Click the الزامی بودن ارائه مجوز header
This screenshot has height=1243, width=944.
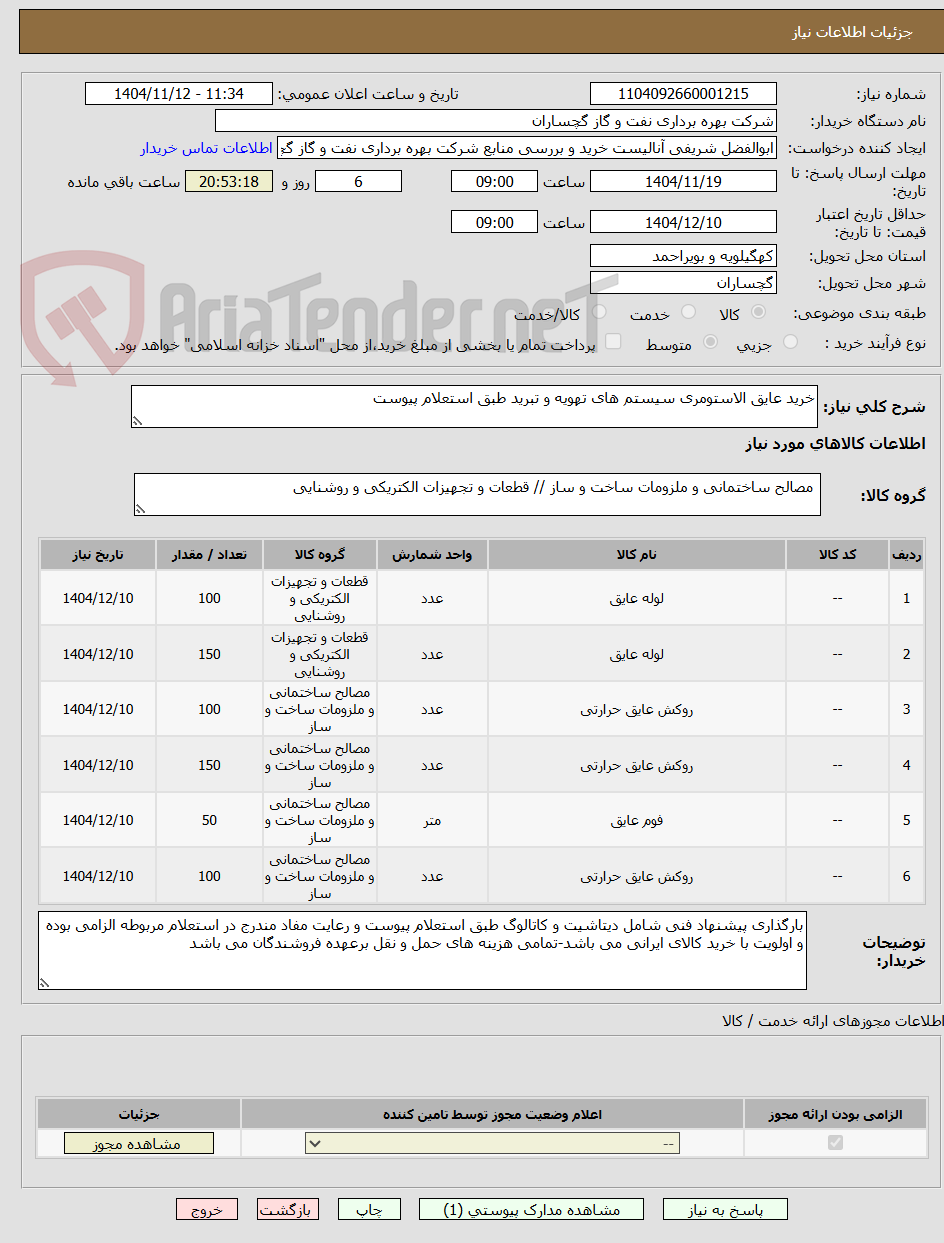point(835,1114)
